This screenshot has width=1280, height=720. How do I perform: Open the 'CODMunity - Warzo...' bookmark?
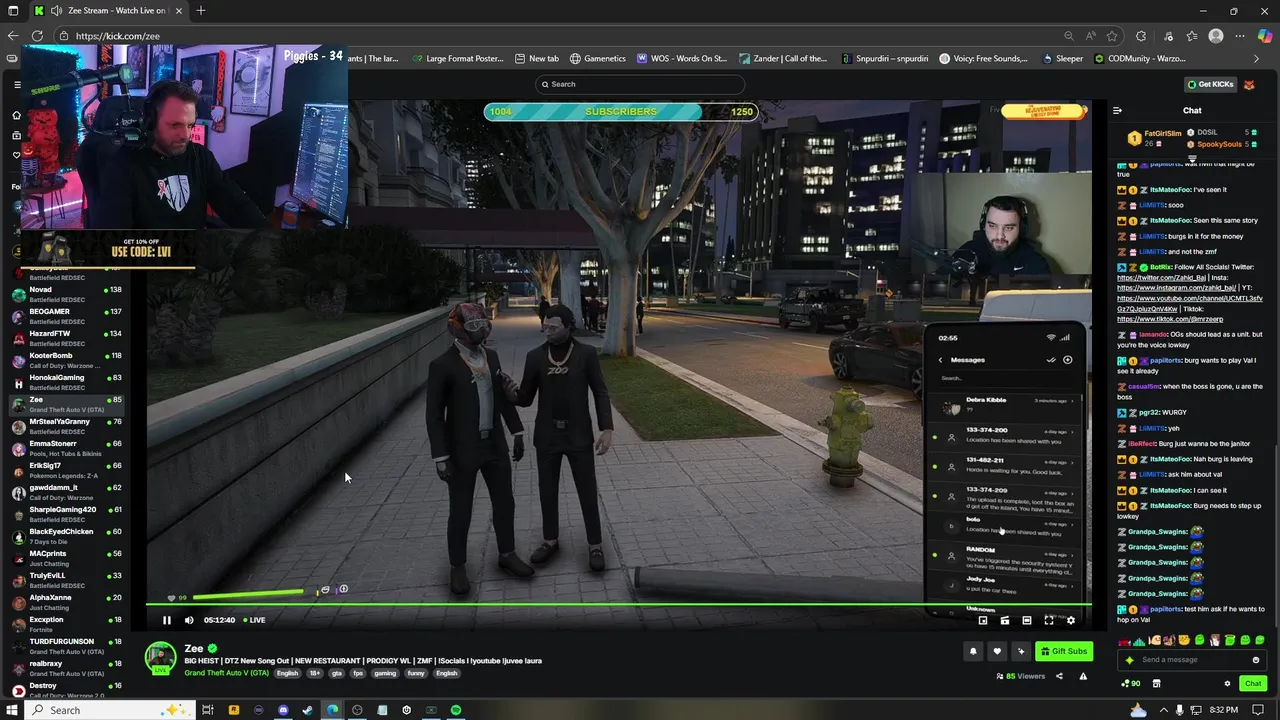coord(1139,59)
